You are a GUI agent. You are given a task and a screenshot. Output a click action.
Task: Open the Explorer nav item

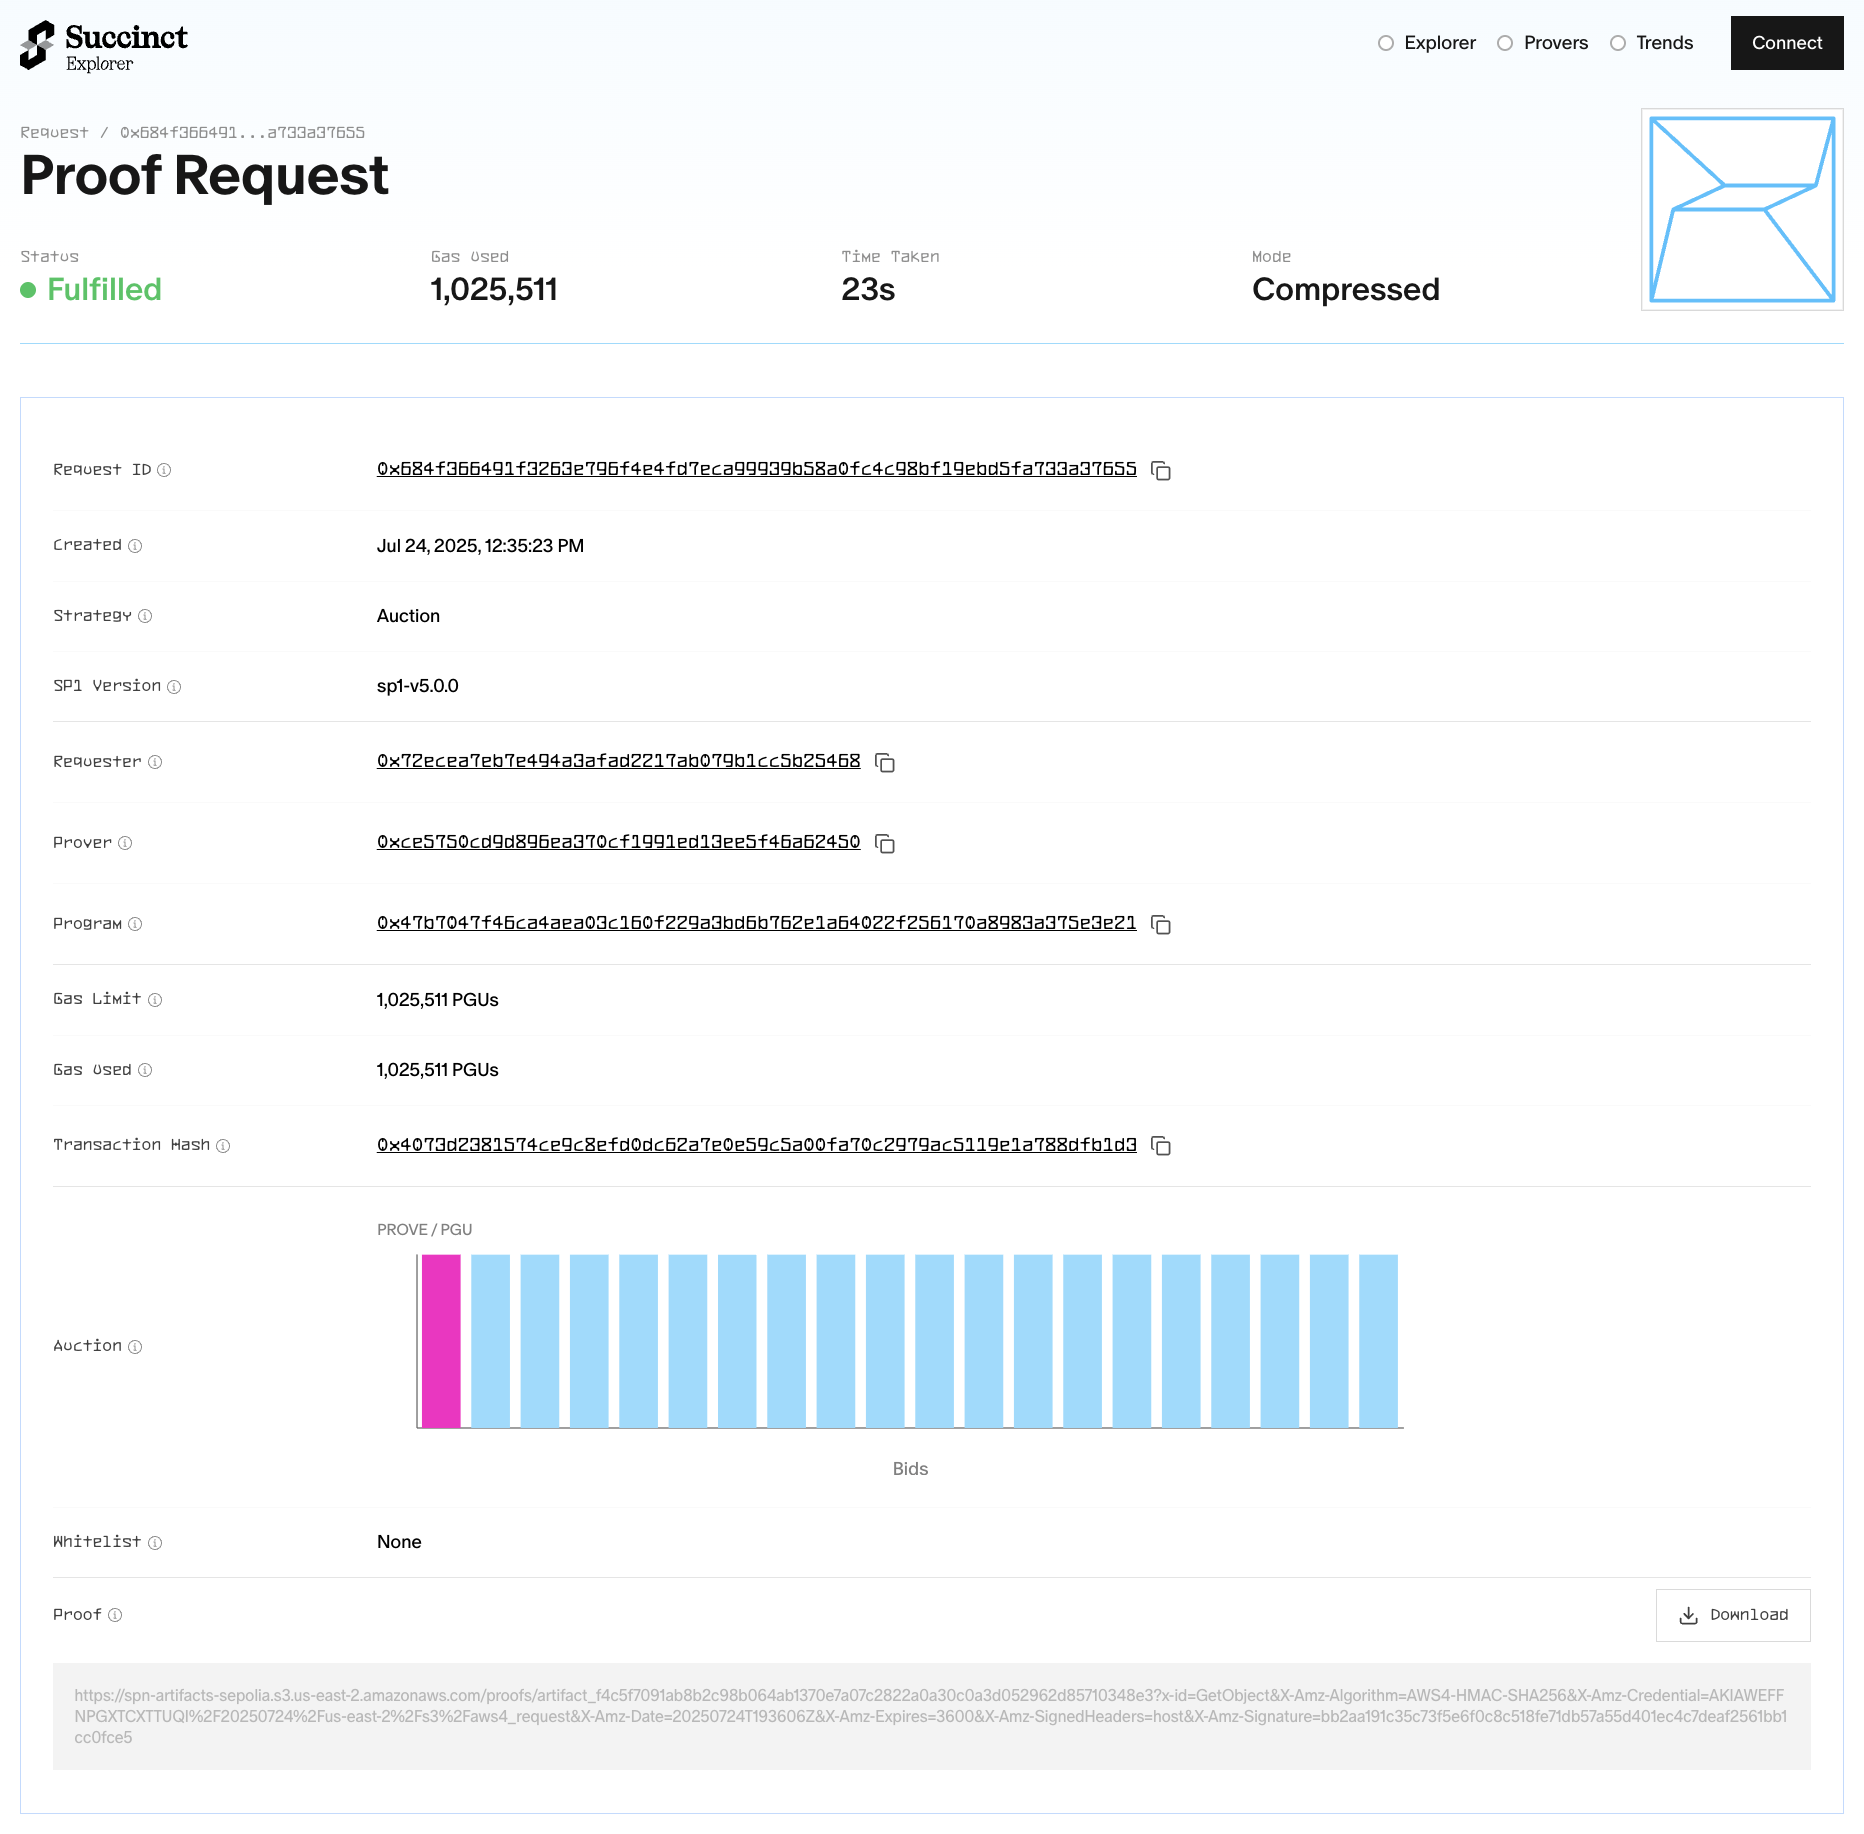point(1427,43)
